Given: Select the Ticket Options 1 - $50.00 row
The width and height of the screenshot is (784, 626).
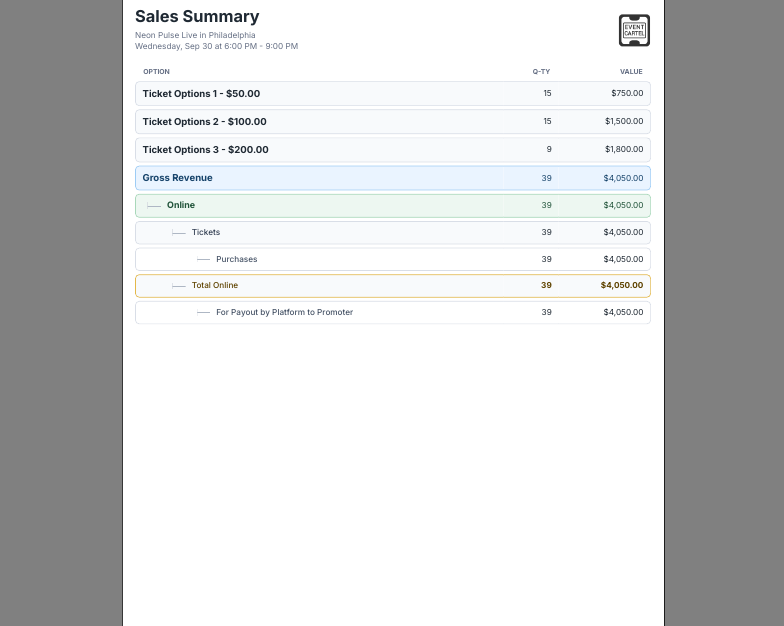Looking at the screenshot, I should (392, 94).
